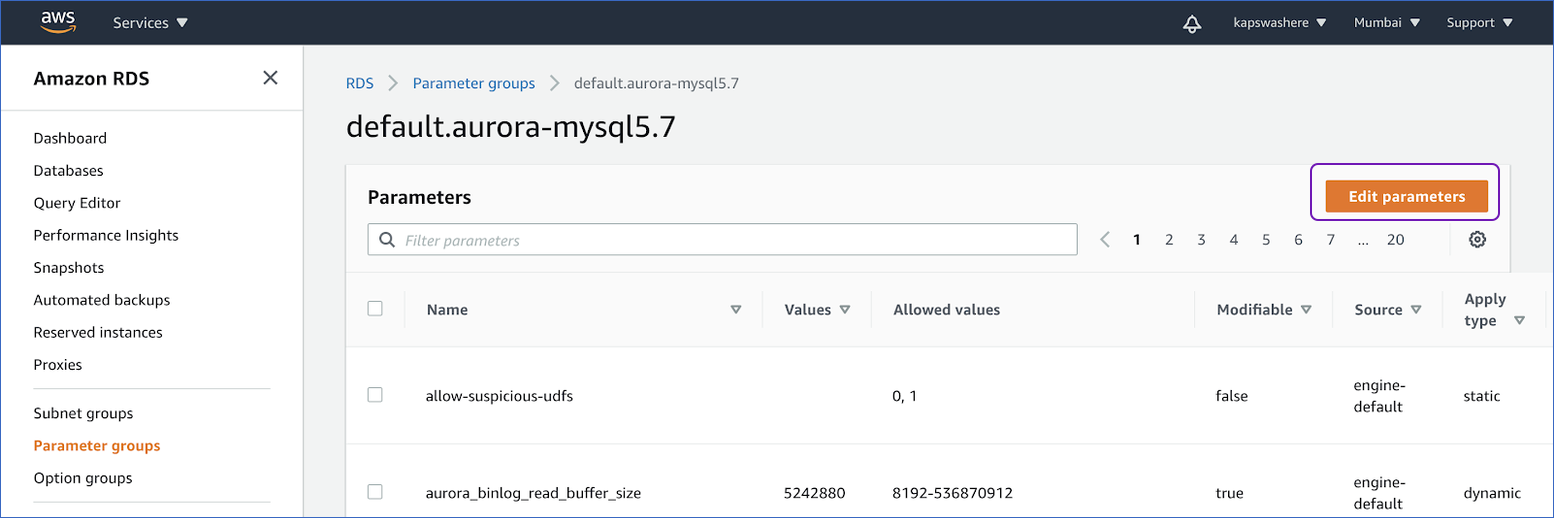Go to page 7 of parameters
Viewport: 1554px width, 518px height.
pos(1331,239)
